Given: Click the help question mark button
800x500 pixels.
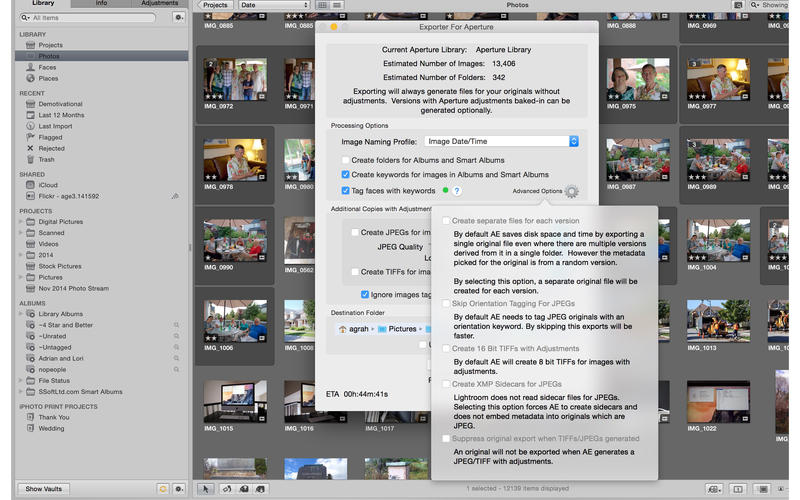Looking at the screenshot, I should tap(457, 191).
